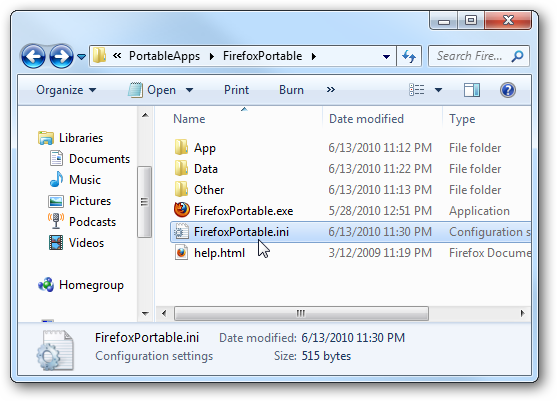Click Print in the toolbar
557x401 pixels.
tap(236, 90)
